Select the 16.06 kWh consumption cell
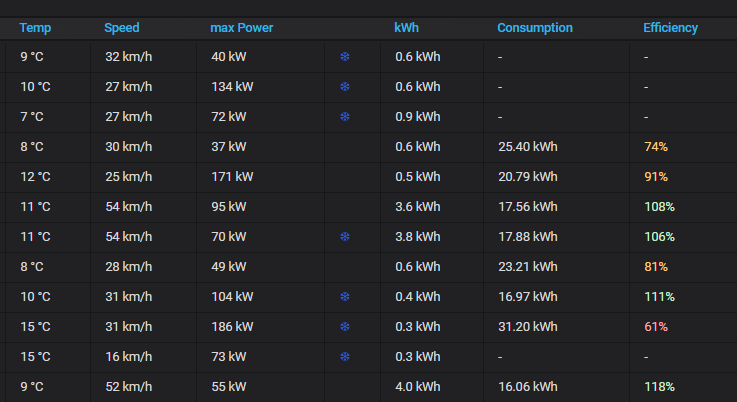737x402 pixels. tap(528, 386)
